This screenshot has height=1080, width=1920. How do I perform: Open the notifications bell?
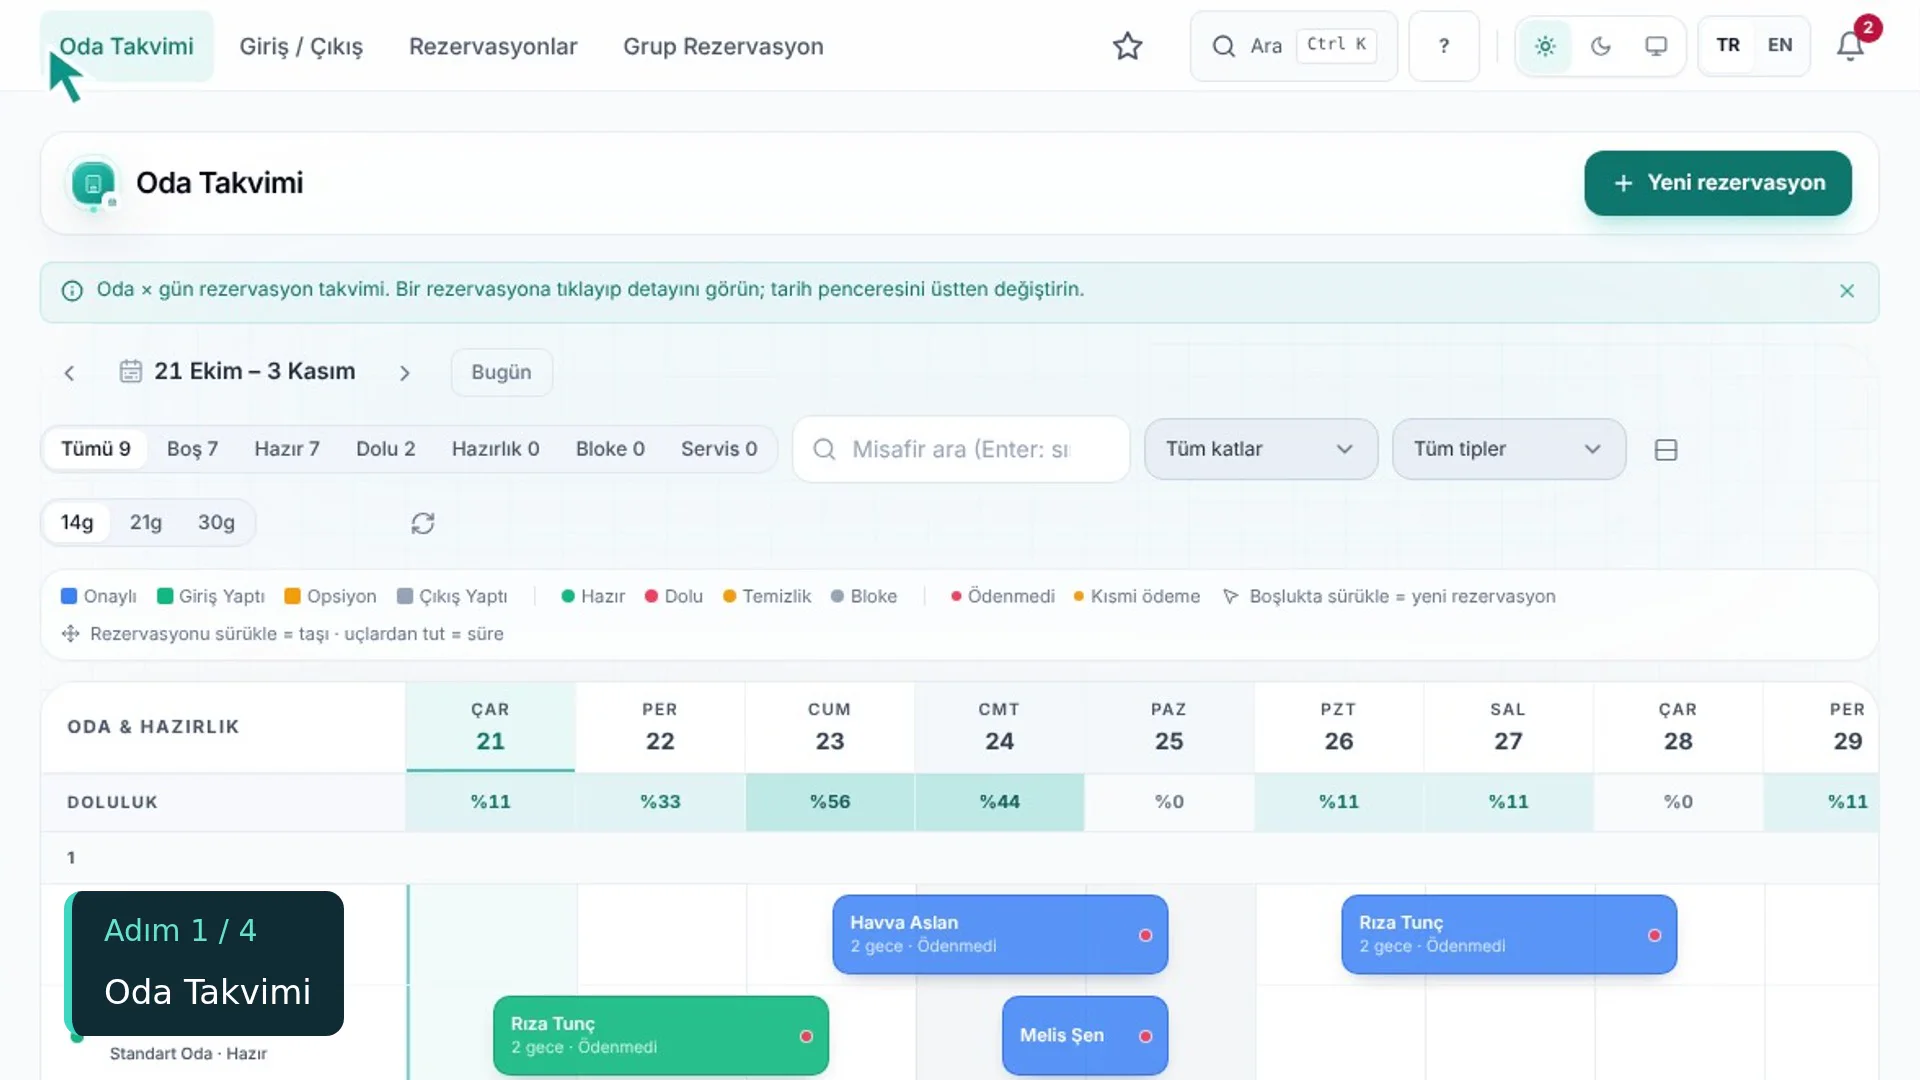click(x=1850, y=46)
